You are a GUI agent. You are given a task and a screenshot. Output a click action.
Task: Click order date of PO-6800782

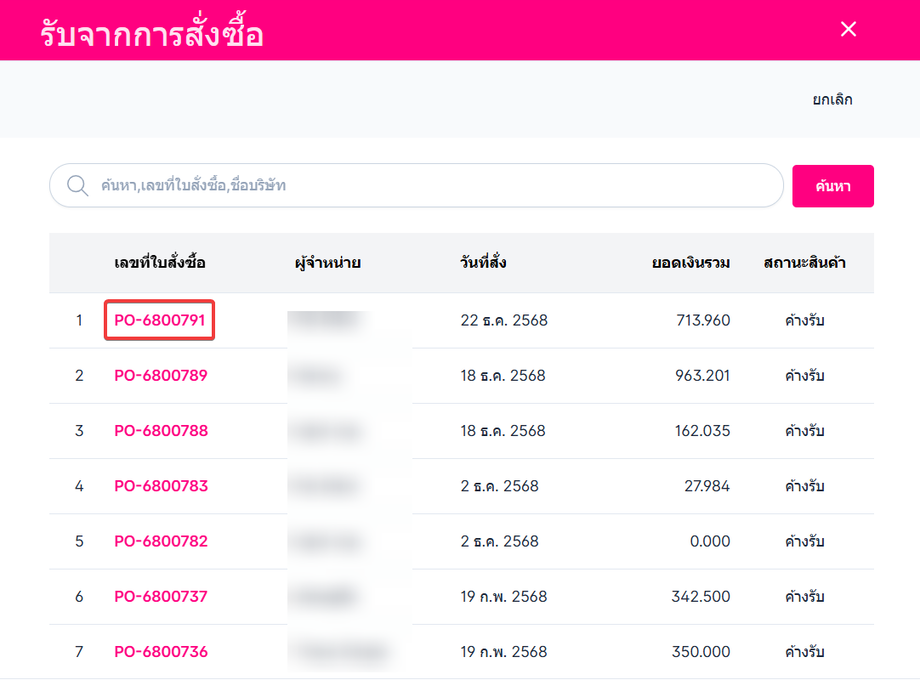coord(499,541)
